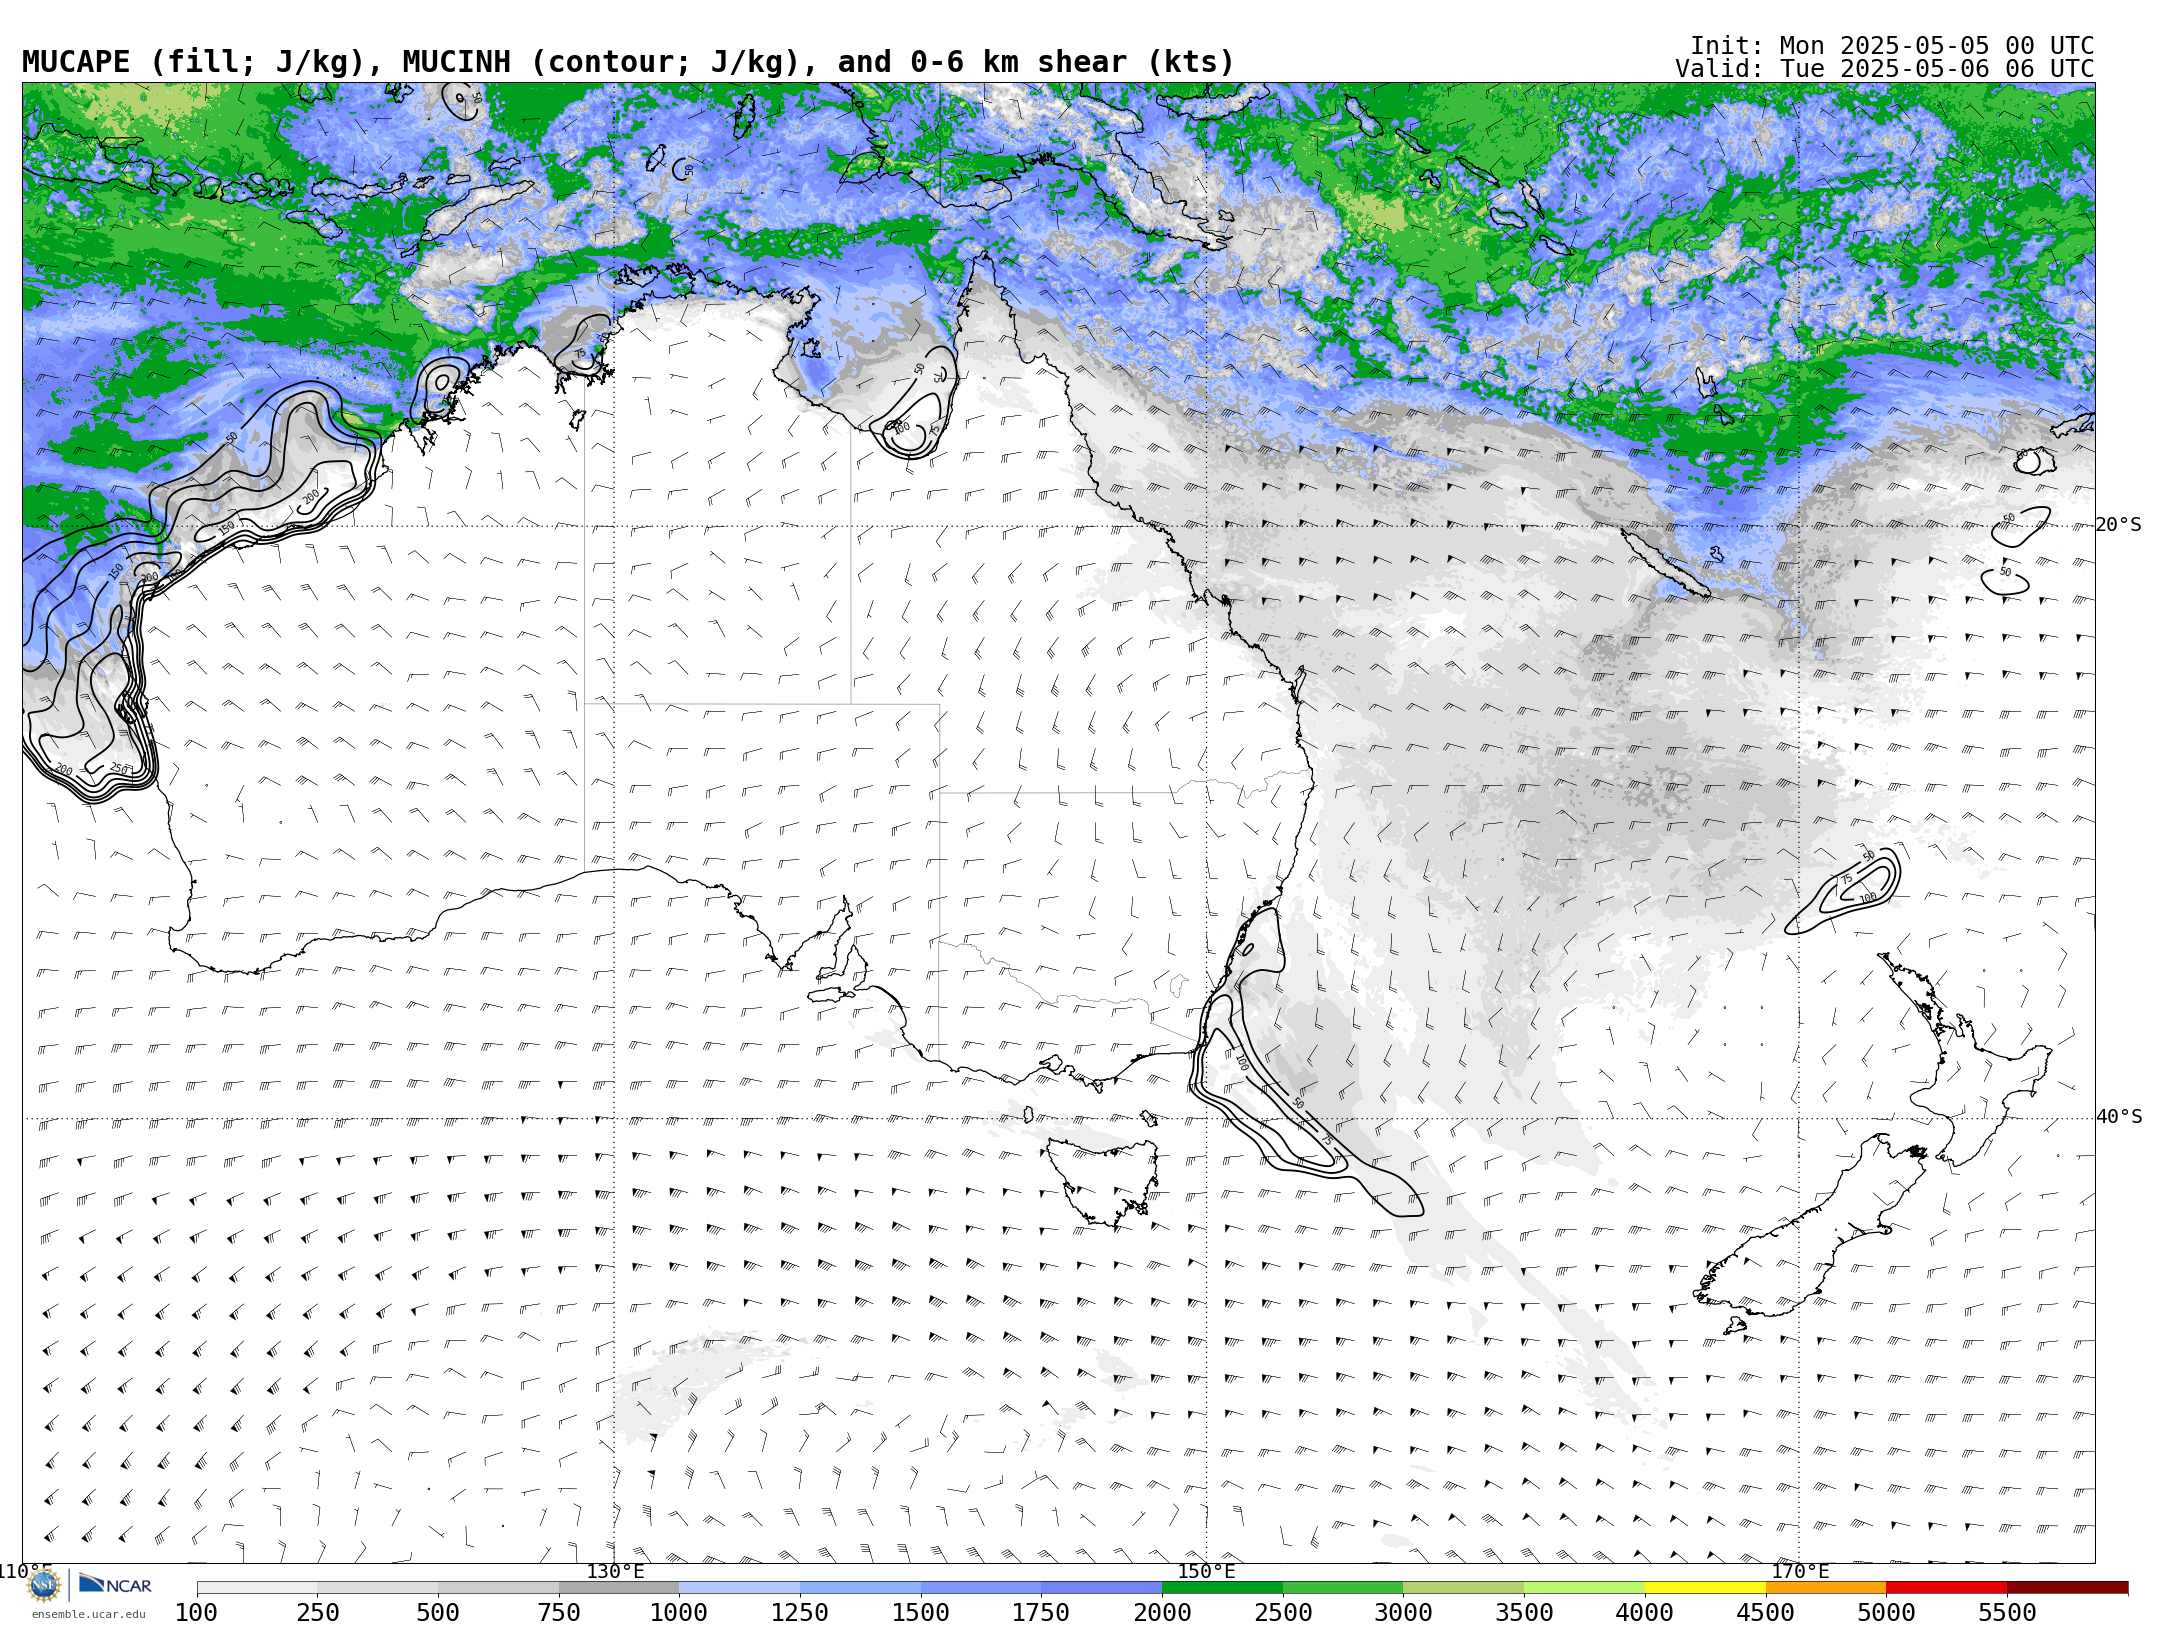Click the colorbar value label 1500
This screenshot has height=1626, width=2160.
[x=921, y=1612]
